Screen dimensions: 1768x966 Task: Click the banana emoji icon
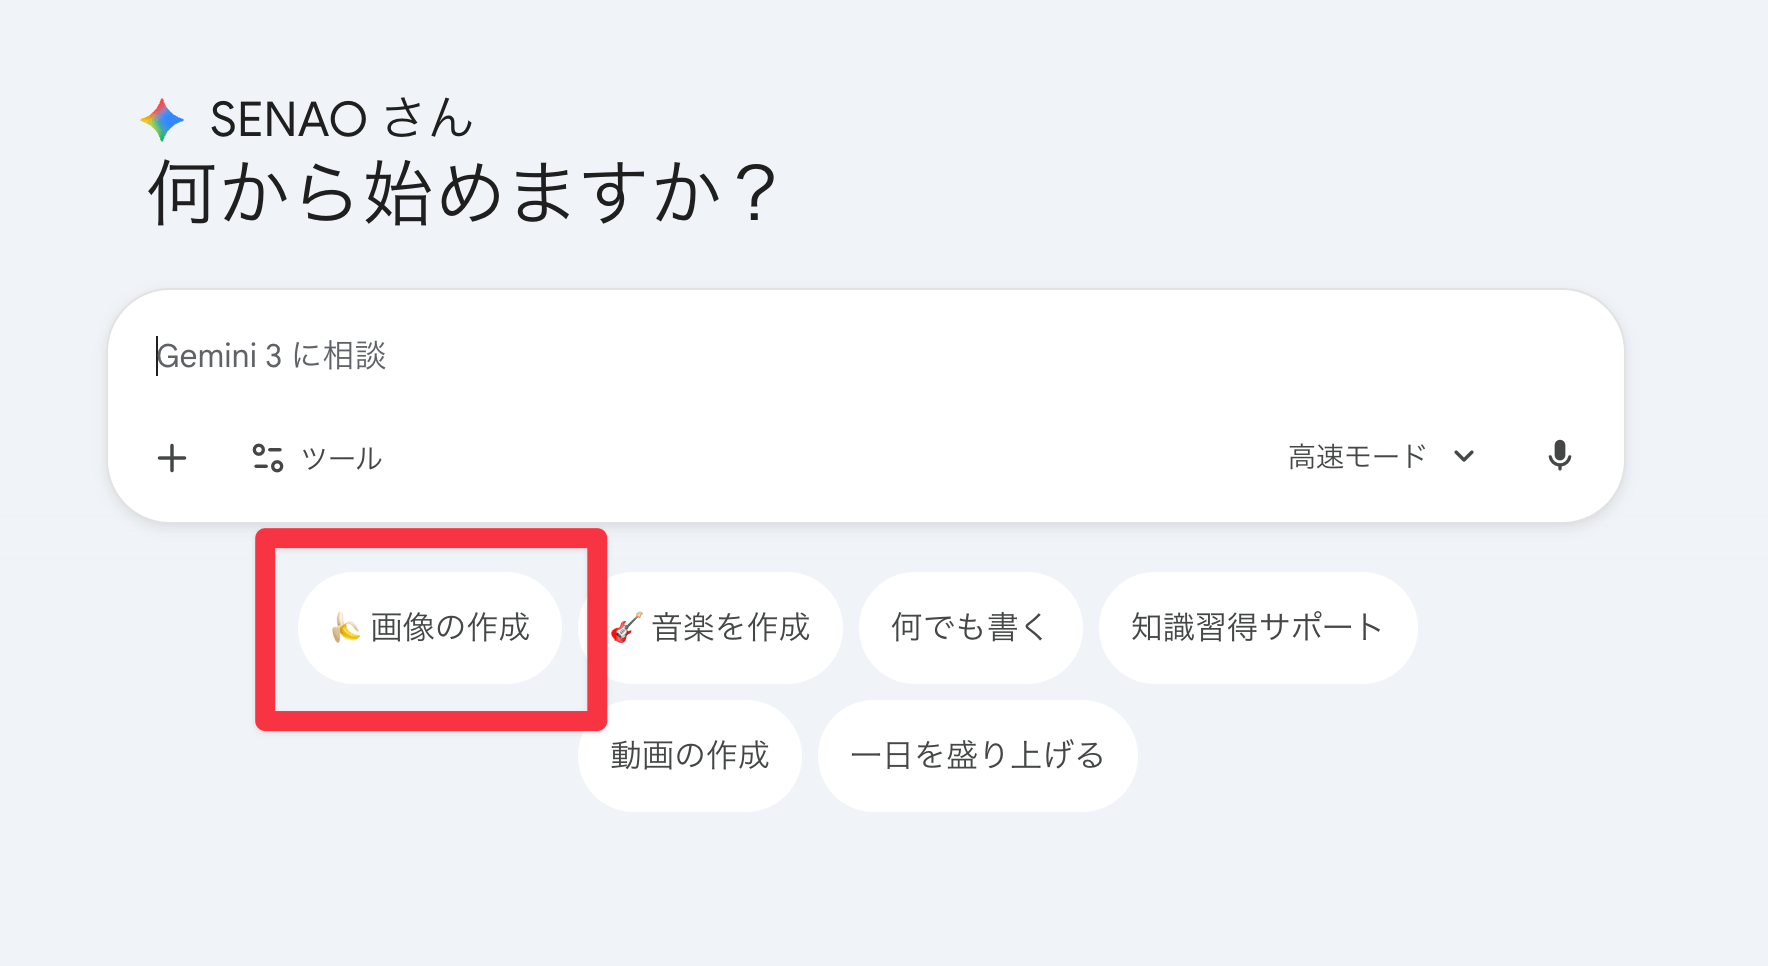coord(345,628)
